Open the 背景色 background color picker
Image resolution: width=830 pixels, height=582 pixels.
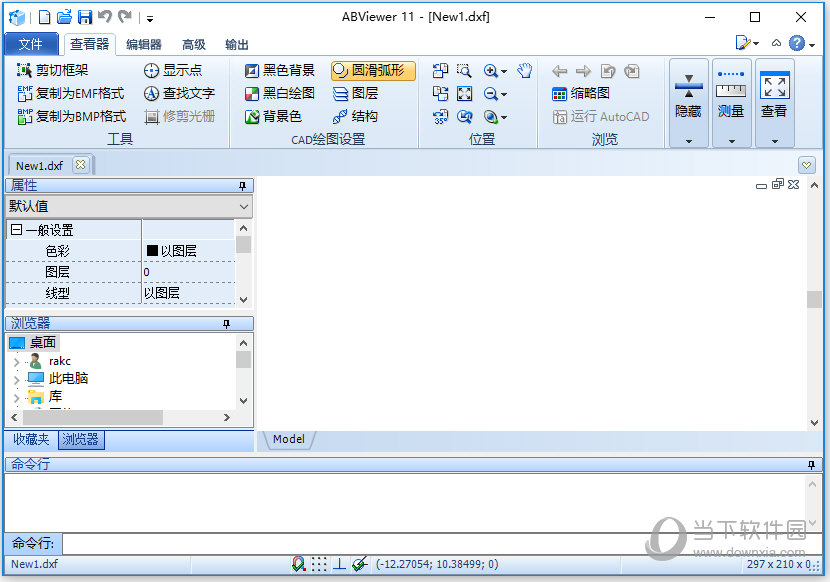[273, 116]
